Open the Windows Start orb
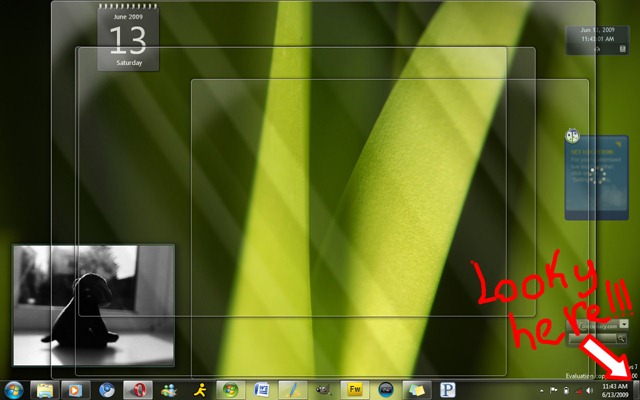 coord(13,390)
